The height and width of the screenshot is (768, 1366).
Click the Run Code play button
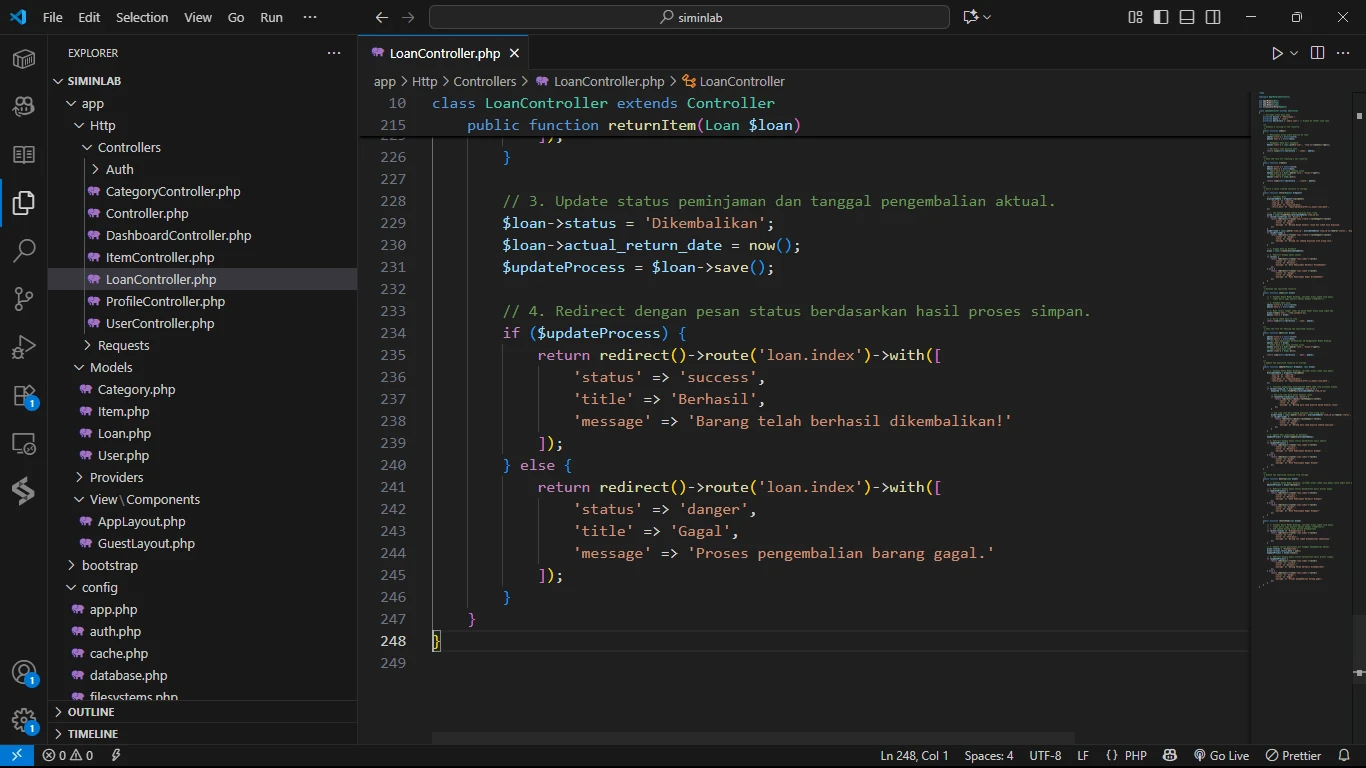pyautogui.click(x=1277, y=53)
